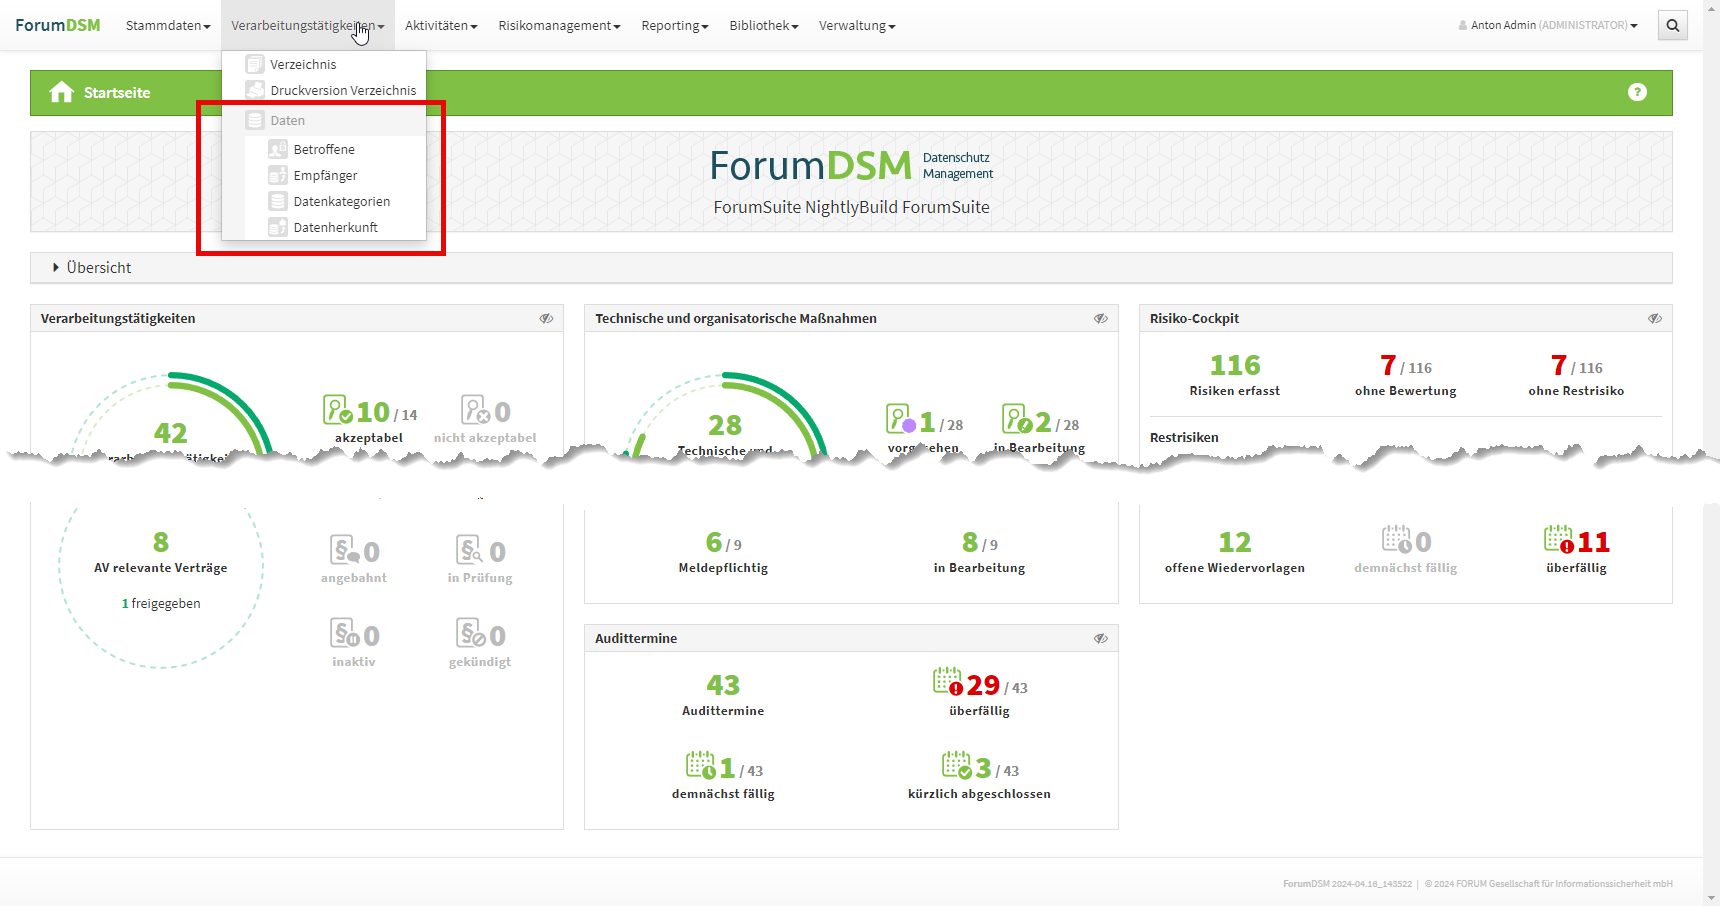Screen dimensions: 1720x906
Task: Open the search magnifier icon
Action: [x=1672, y=26]
